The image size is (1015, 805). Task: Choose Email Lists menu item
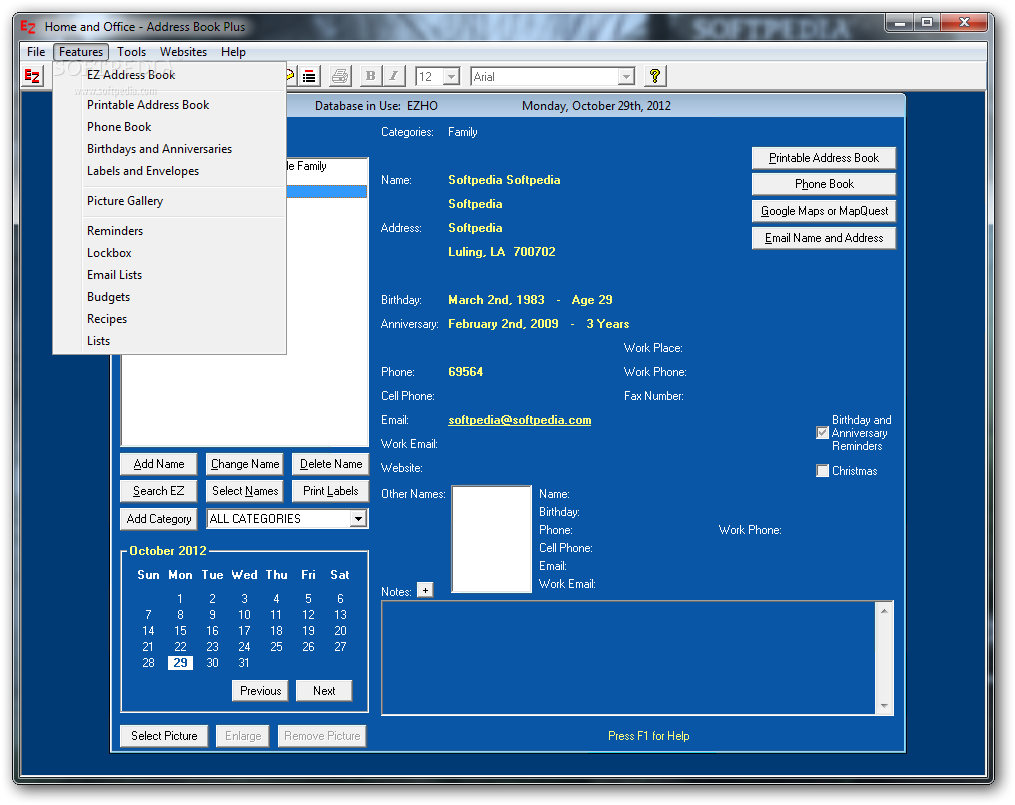point(170,275)
